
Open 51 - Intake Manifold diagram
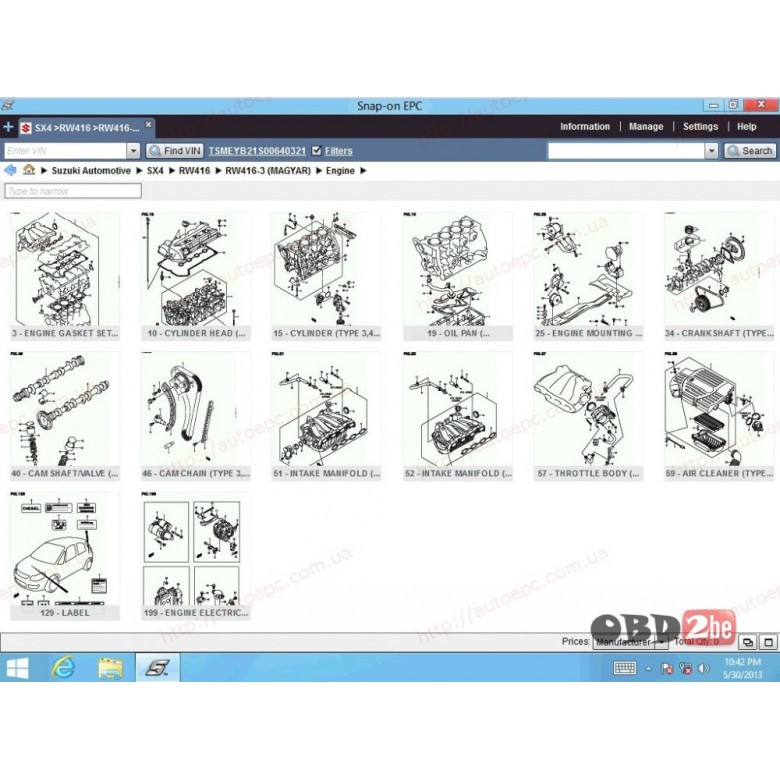[x=326, y=416]
